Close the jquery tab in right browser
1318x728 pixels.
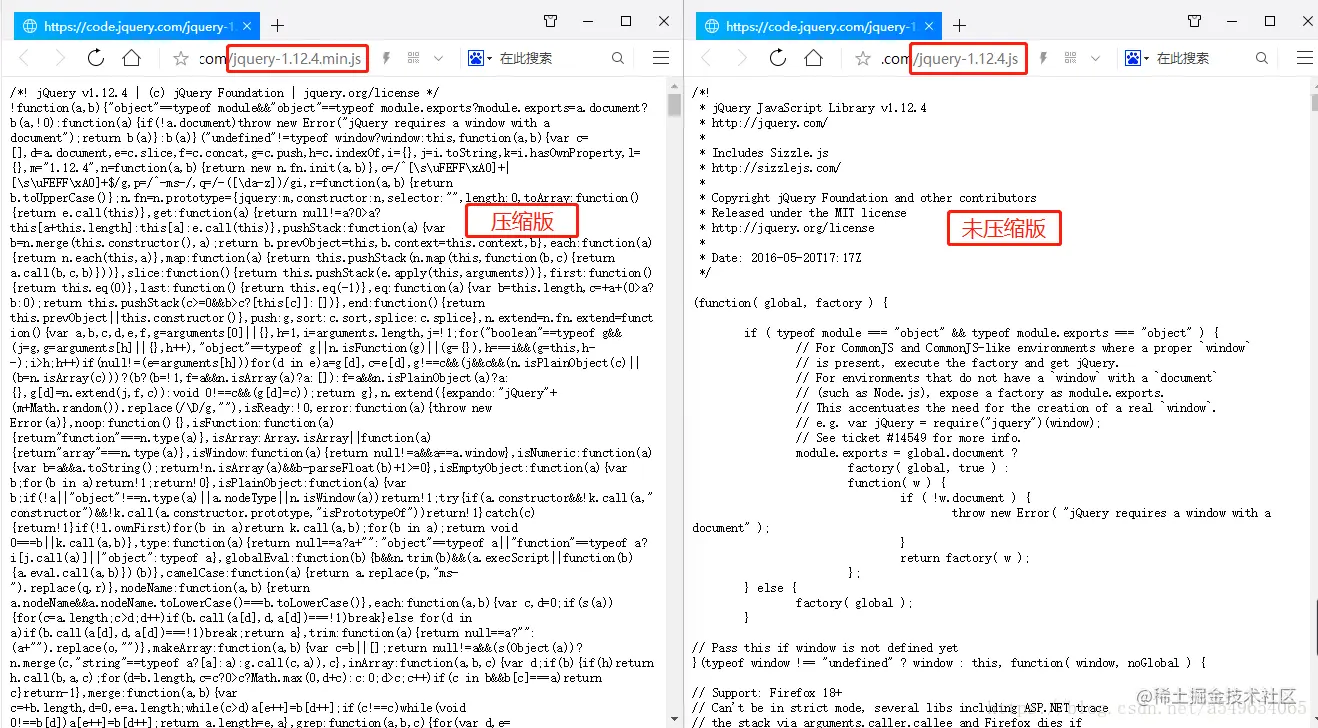pos(930,26)
